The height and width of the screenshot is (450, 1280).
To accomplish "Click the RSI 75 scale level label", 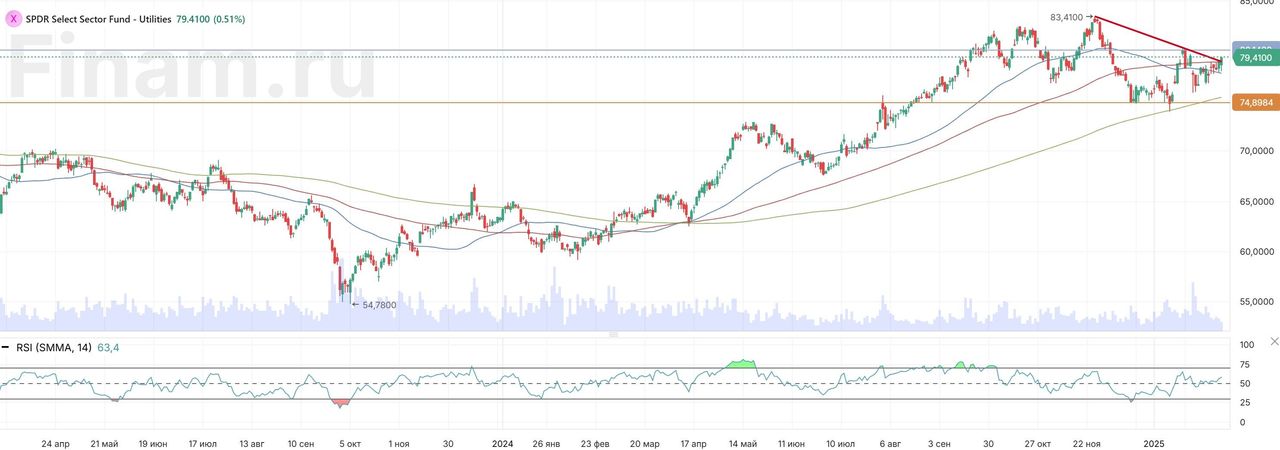I will [1246, 365].
